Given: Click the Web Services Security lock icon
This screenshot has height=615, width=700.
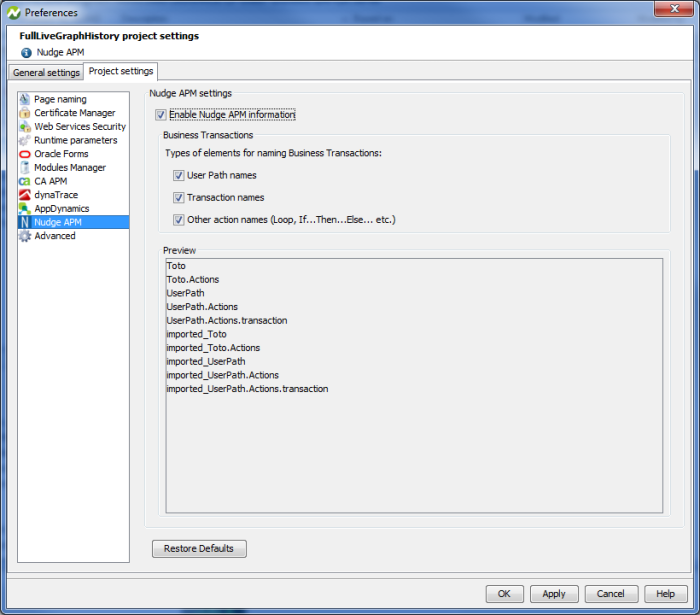Looking at the screenshot, I should tap(25, 127).
